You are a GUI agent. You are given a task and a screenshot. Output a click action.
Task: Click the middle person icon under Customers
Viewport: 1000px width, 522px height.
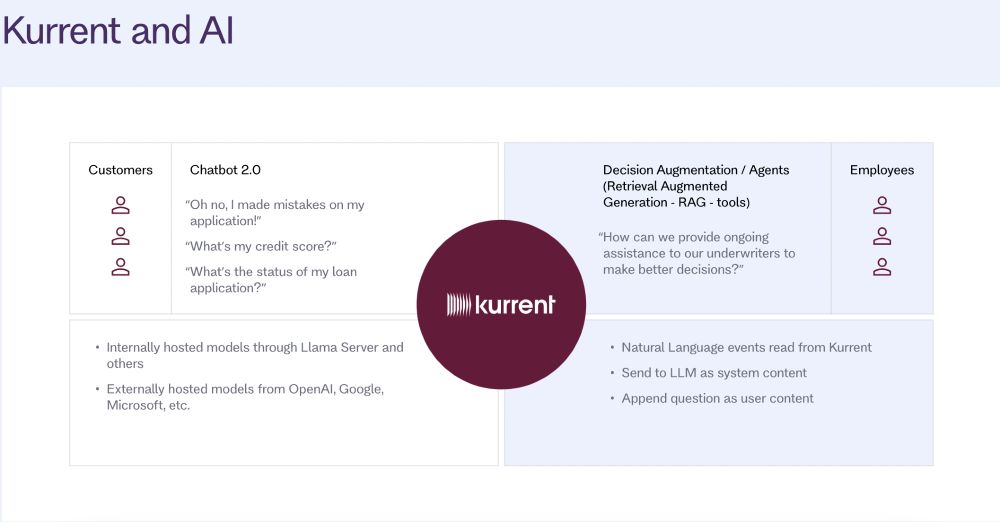(121, 236)
